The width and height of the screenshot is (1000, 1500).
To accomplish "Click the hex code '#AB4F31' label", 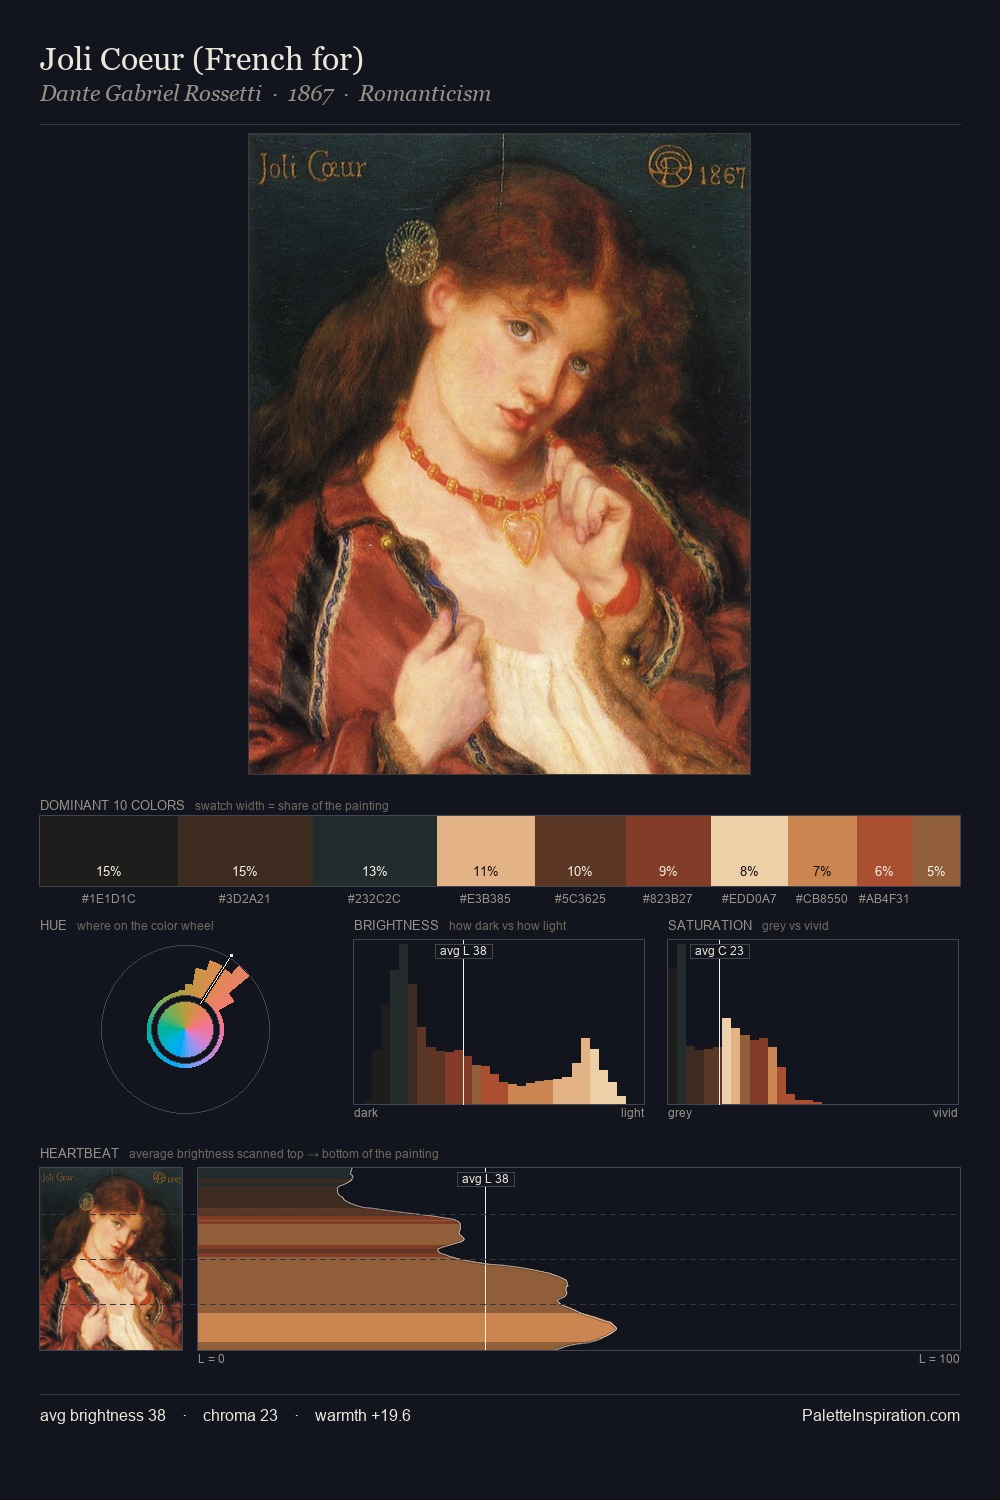I will [x=884, y=899].
